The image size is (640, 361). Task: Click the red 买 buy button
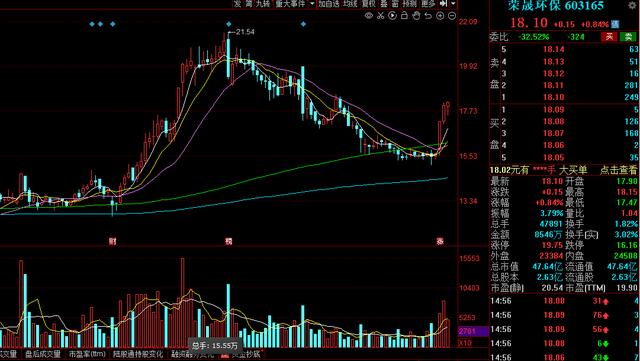[x=609, y=37]
